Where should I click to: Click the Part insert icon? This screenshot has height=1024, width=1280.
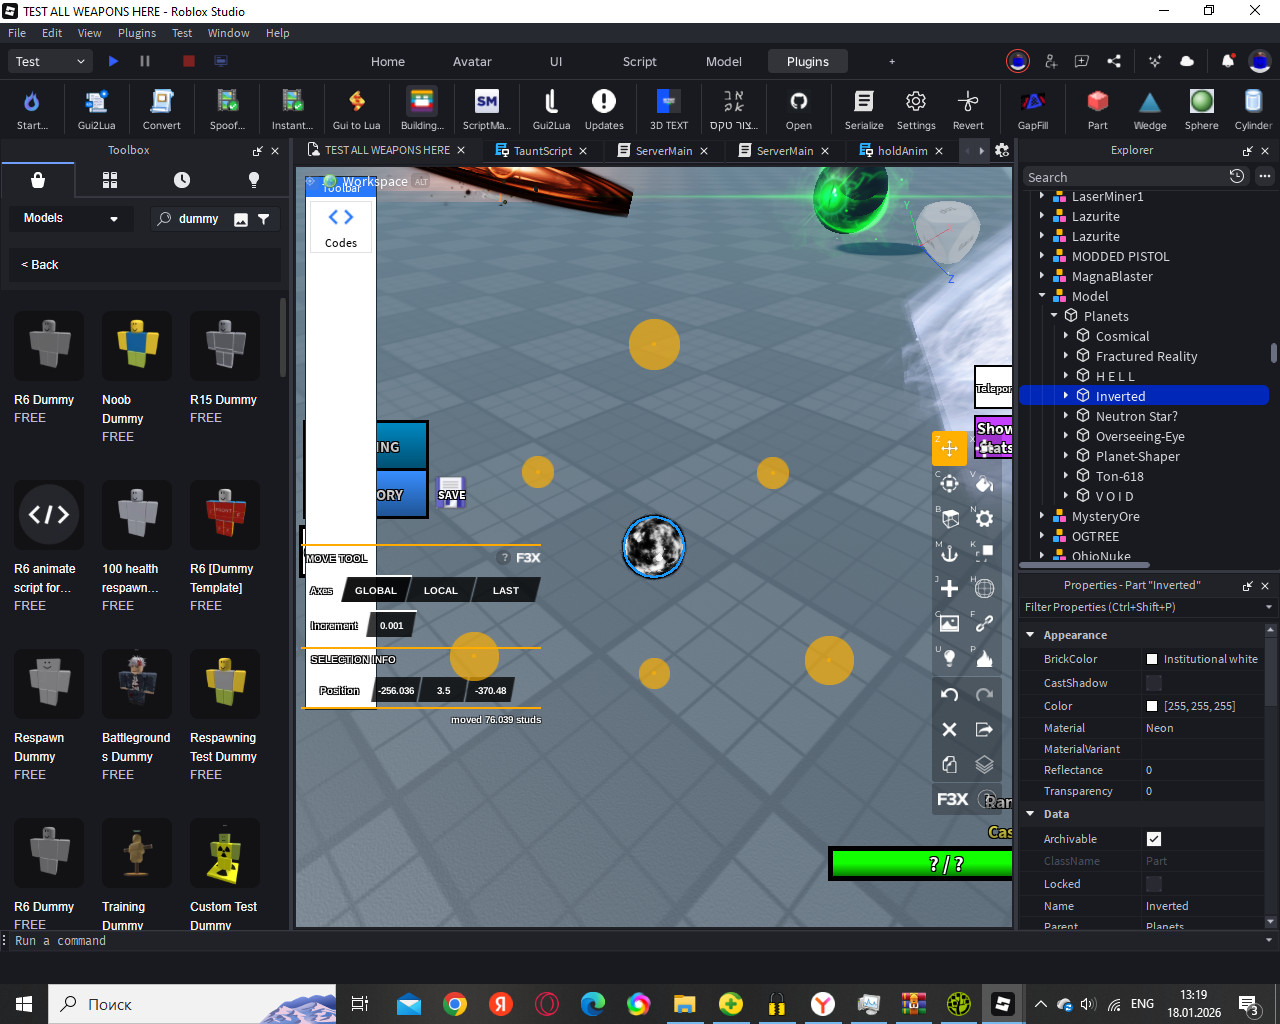(x=1098, y=109)
